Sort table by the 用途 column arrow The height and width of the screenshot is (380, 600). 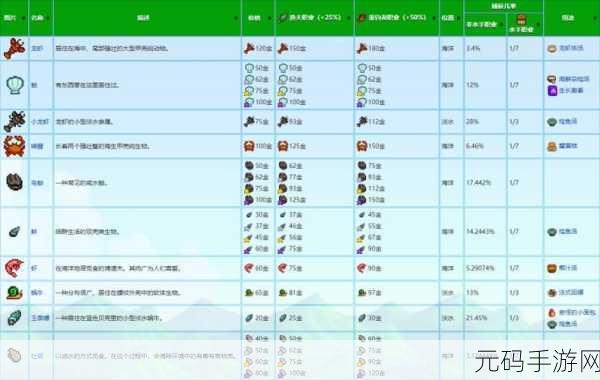[x=595, y=18]
